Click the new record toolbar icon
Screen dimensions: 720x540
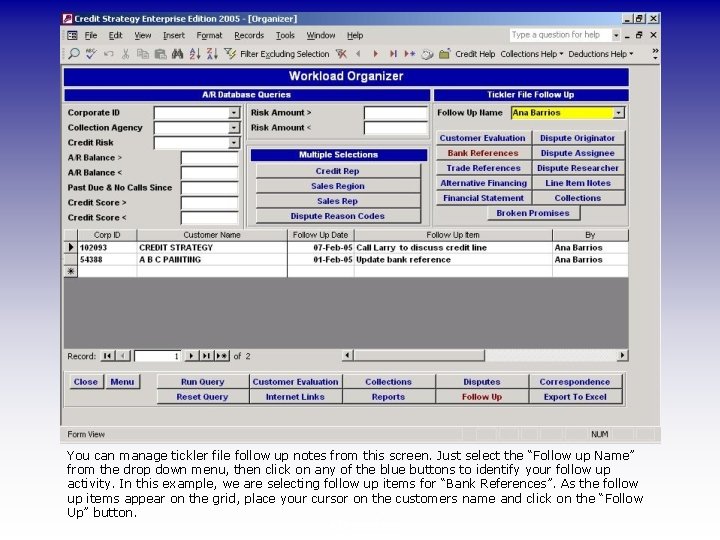pyautogui.click(x=410, y=54)
